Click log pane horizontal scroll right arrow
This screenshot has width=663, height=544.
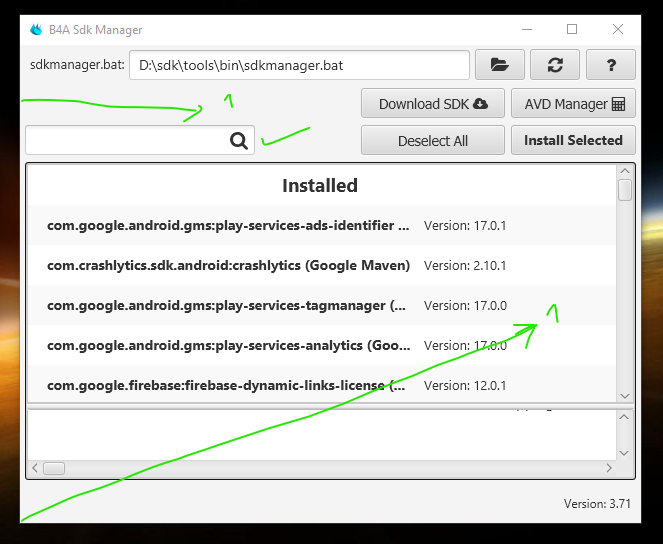(x=609, y=468)
